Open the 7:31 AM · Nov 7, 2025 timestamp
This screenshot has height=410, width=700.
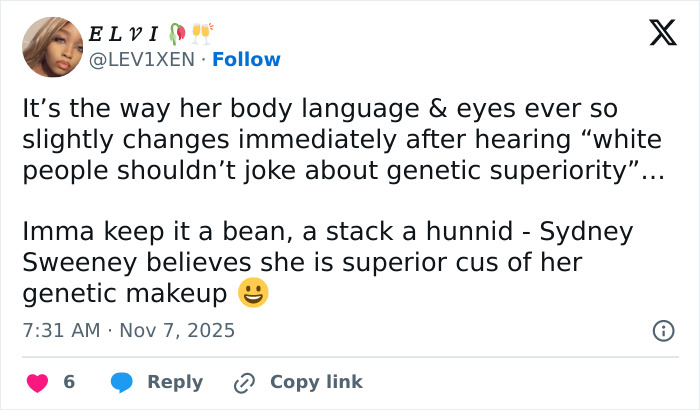click(128, 330)
